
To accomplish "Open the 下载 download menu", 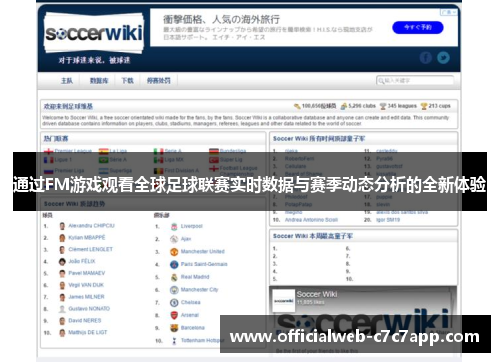I will pos(127,81).
